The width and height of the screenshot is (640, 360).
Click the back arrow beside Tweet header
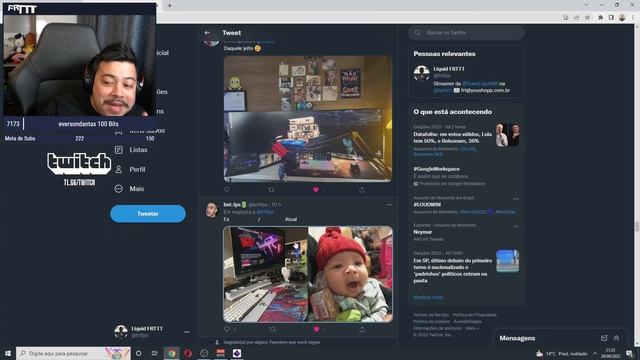tap(207, 33)
